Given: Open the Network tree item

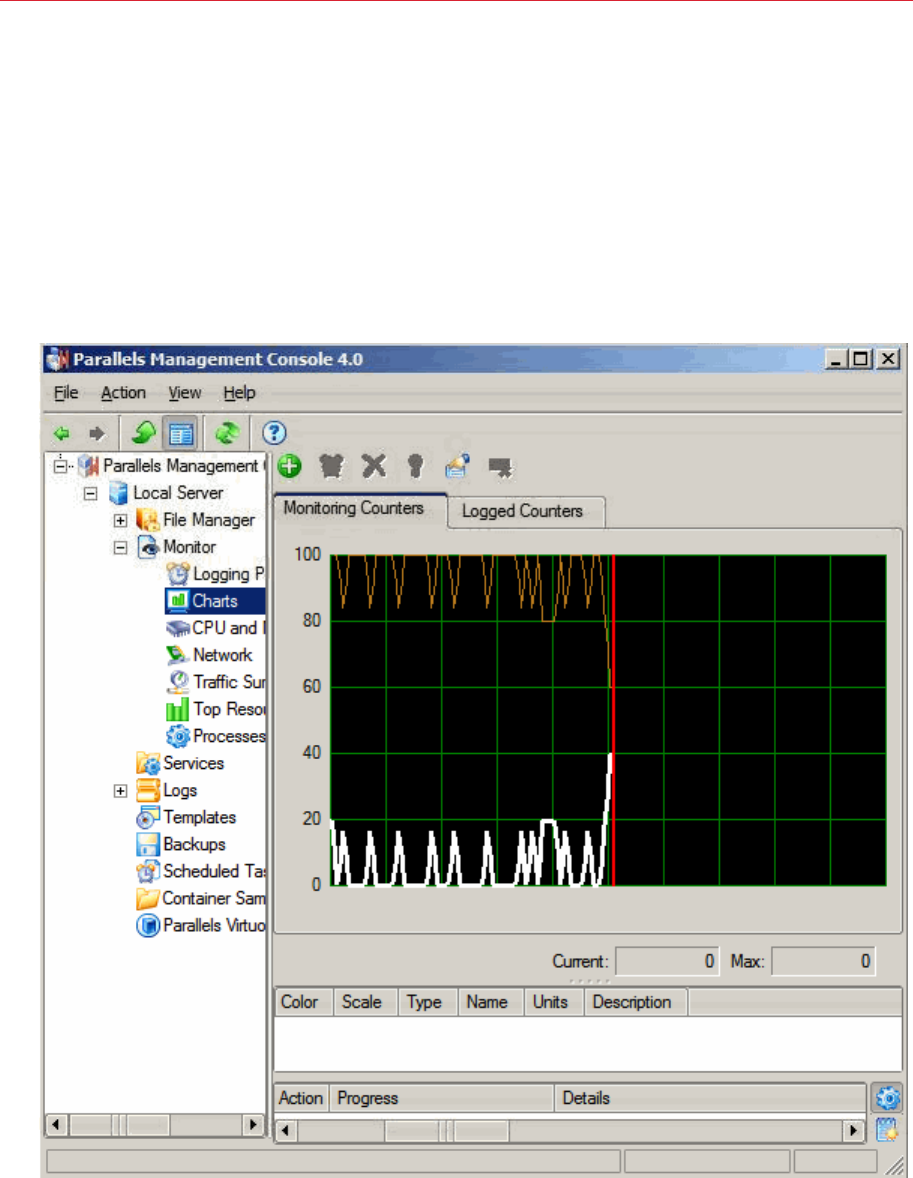Looking at the screenshot, I should tap(222, 655).
